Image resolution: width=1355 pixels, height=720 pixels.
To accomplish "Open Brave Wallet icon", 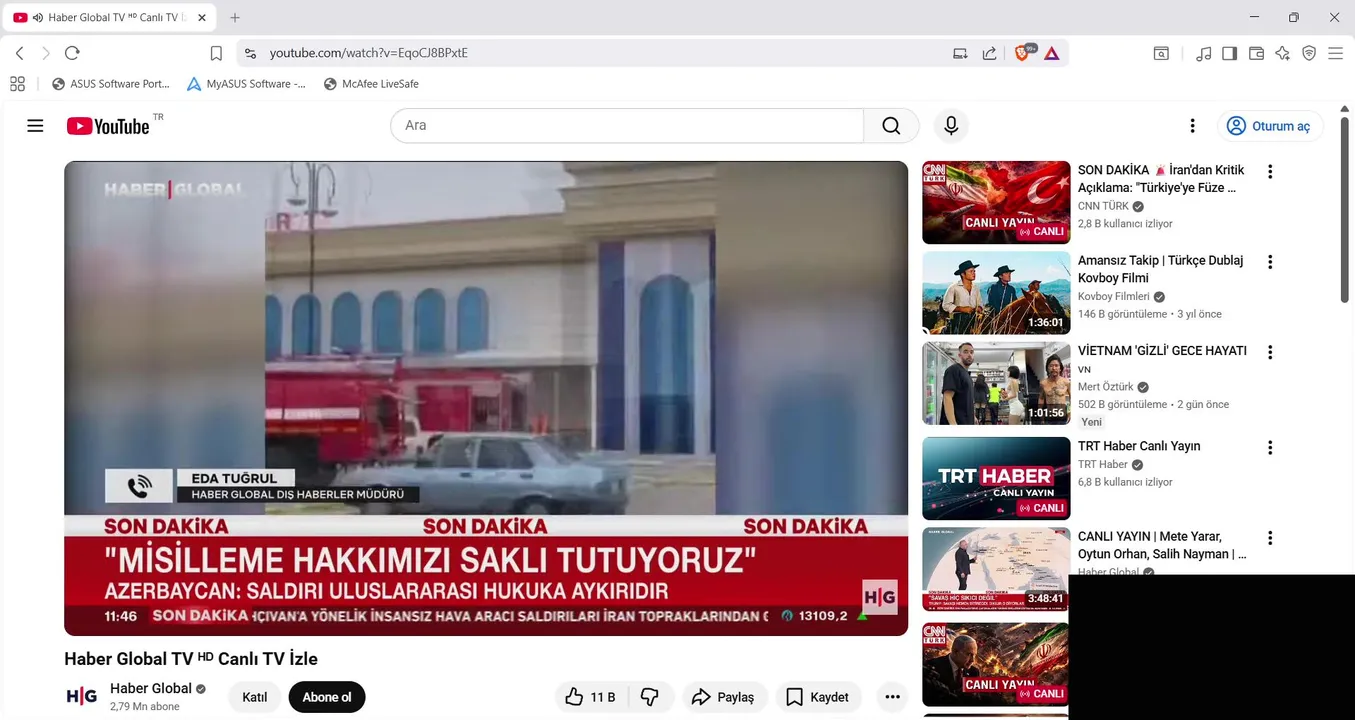I will [x=1256, y=53].
